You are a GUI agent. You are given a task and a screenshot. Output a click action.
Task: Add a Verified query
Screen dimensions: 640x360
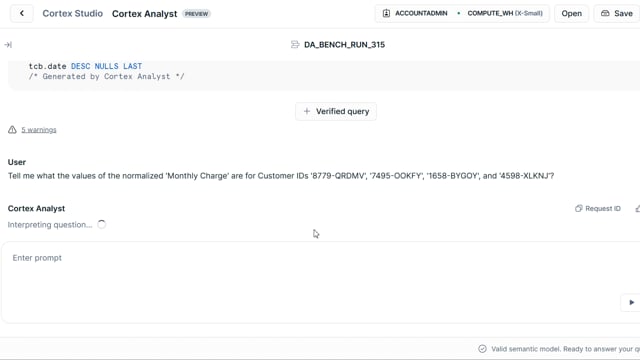(x=336, y=111)
